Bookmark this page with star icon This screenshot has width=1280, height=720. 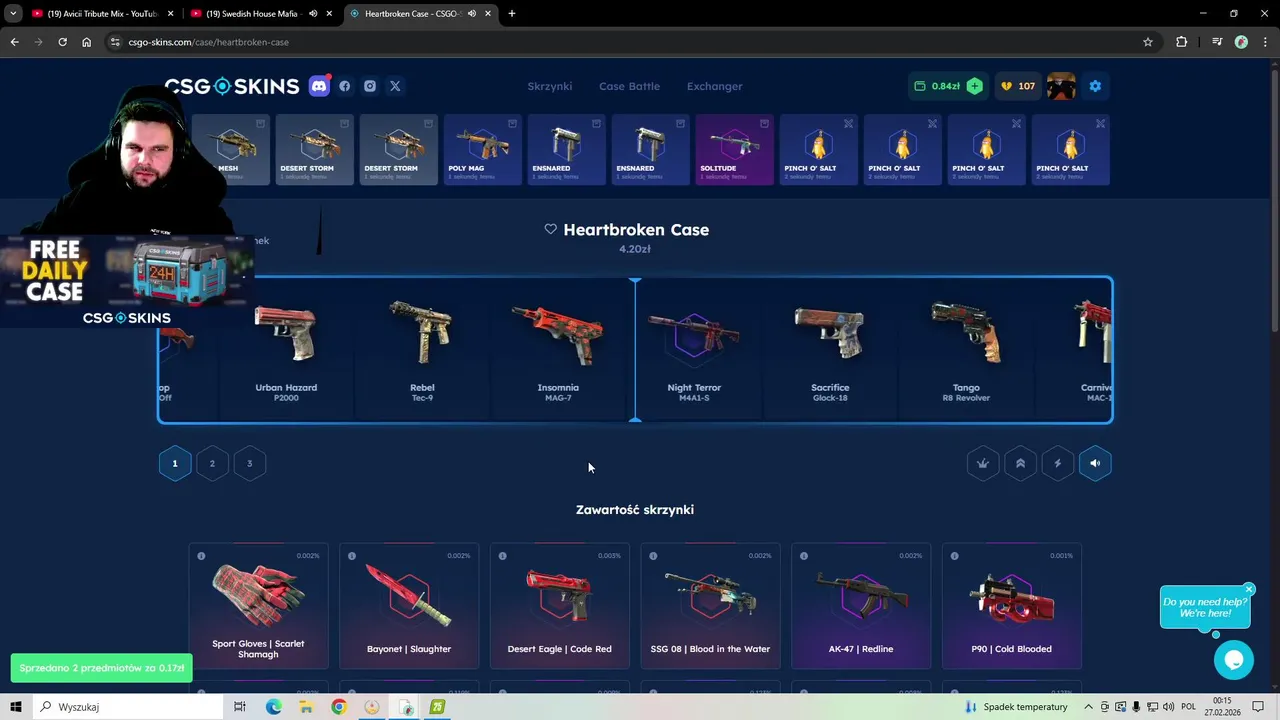point(1148,42)
